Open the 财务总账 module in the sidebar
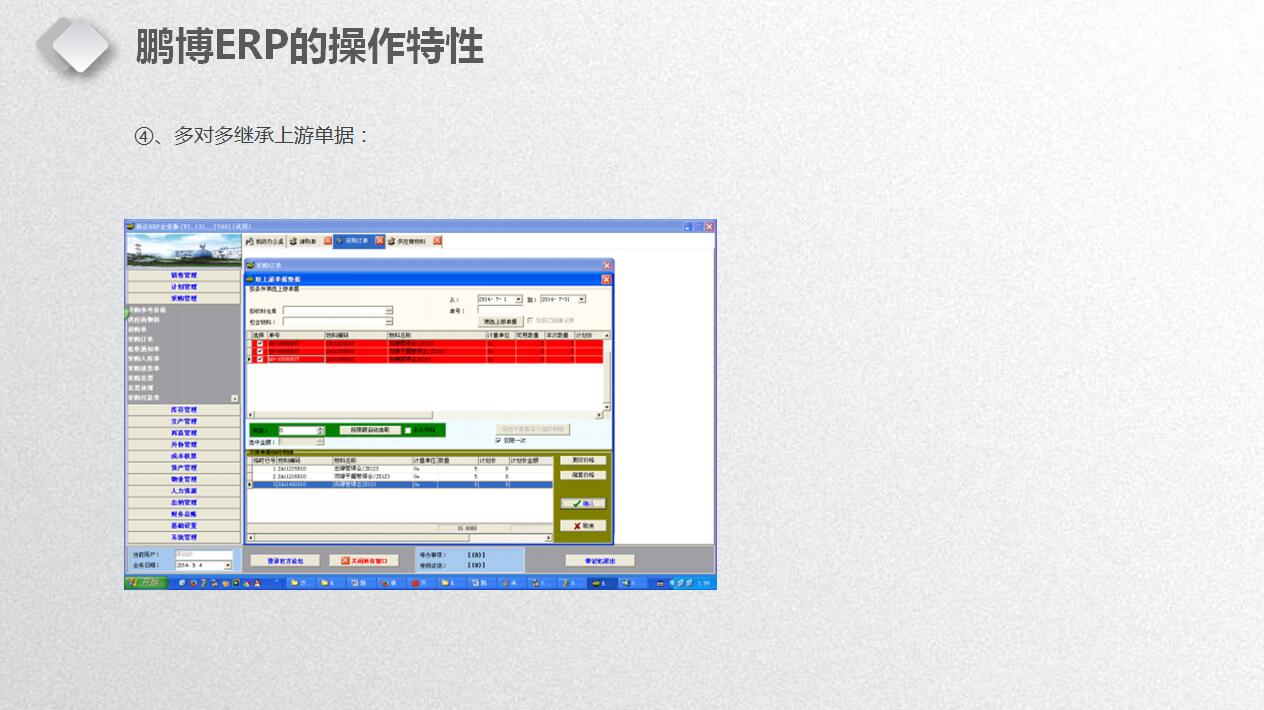The image size is (1264, 710). click(x=184, y=514)
